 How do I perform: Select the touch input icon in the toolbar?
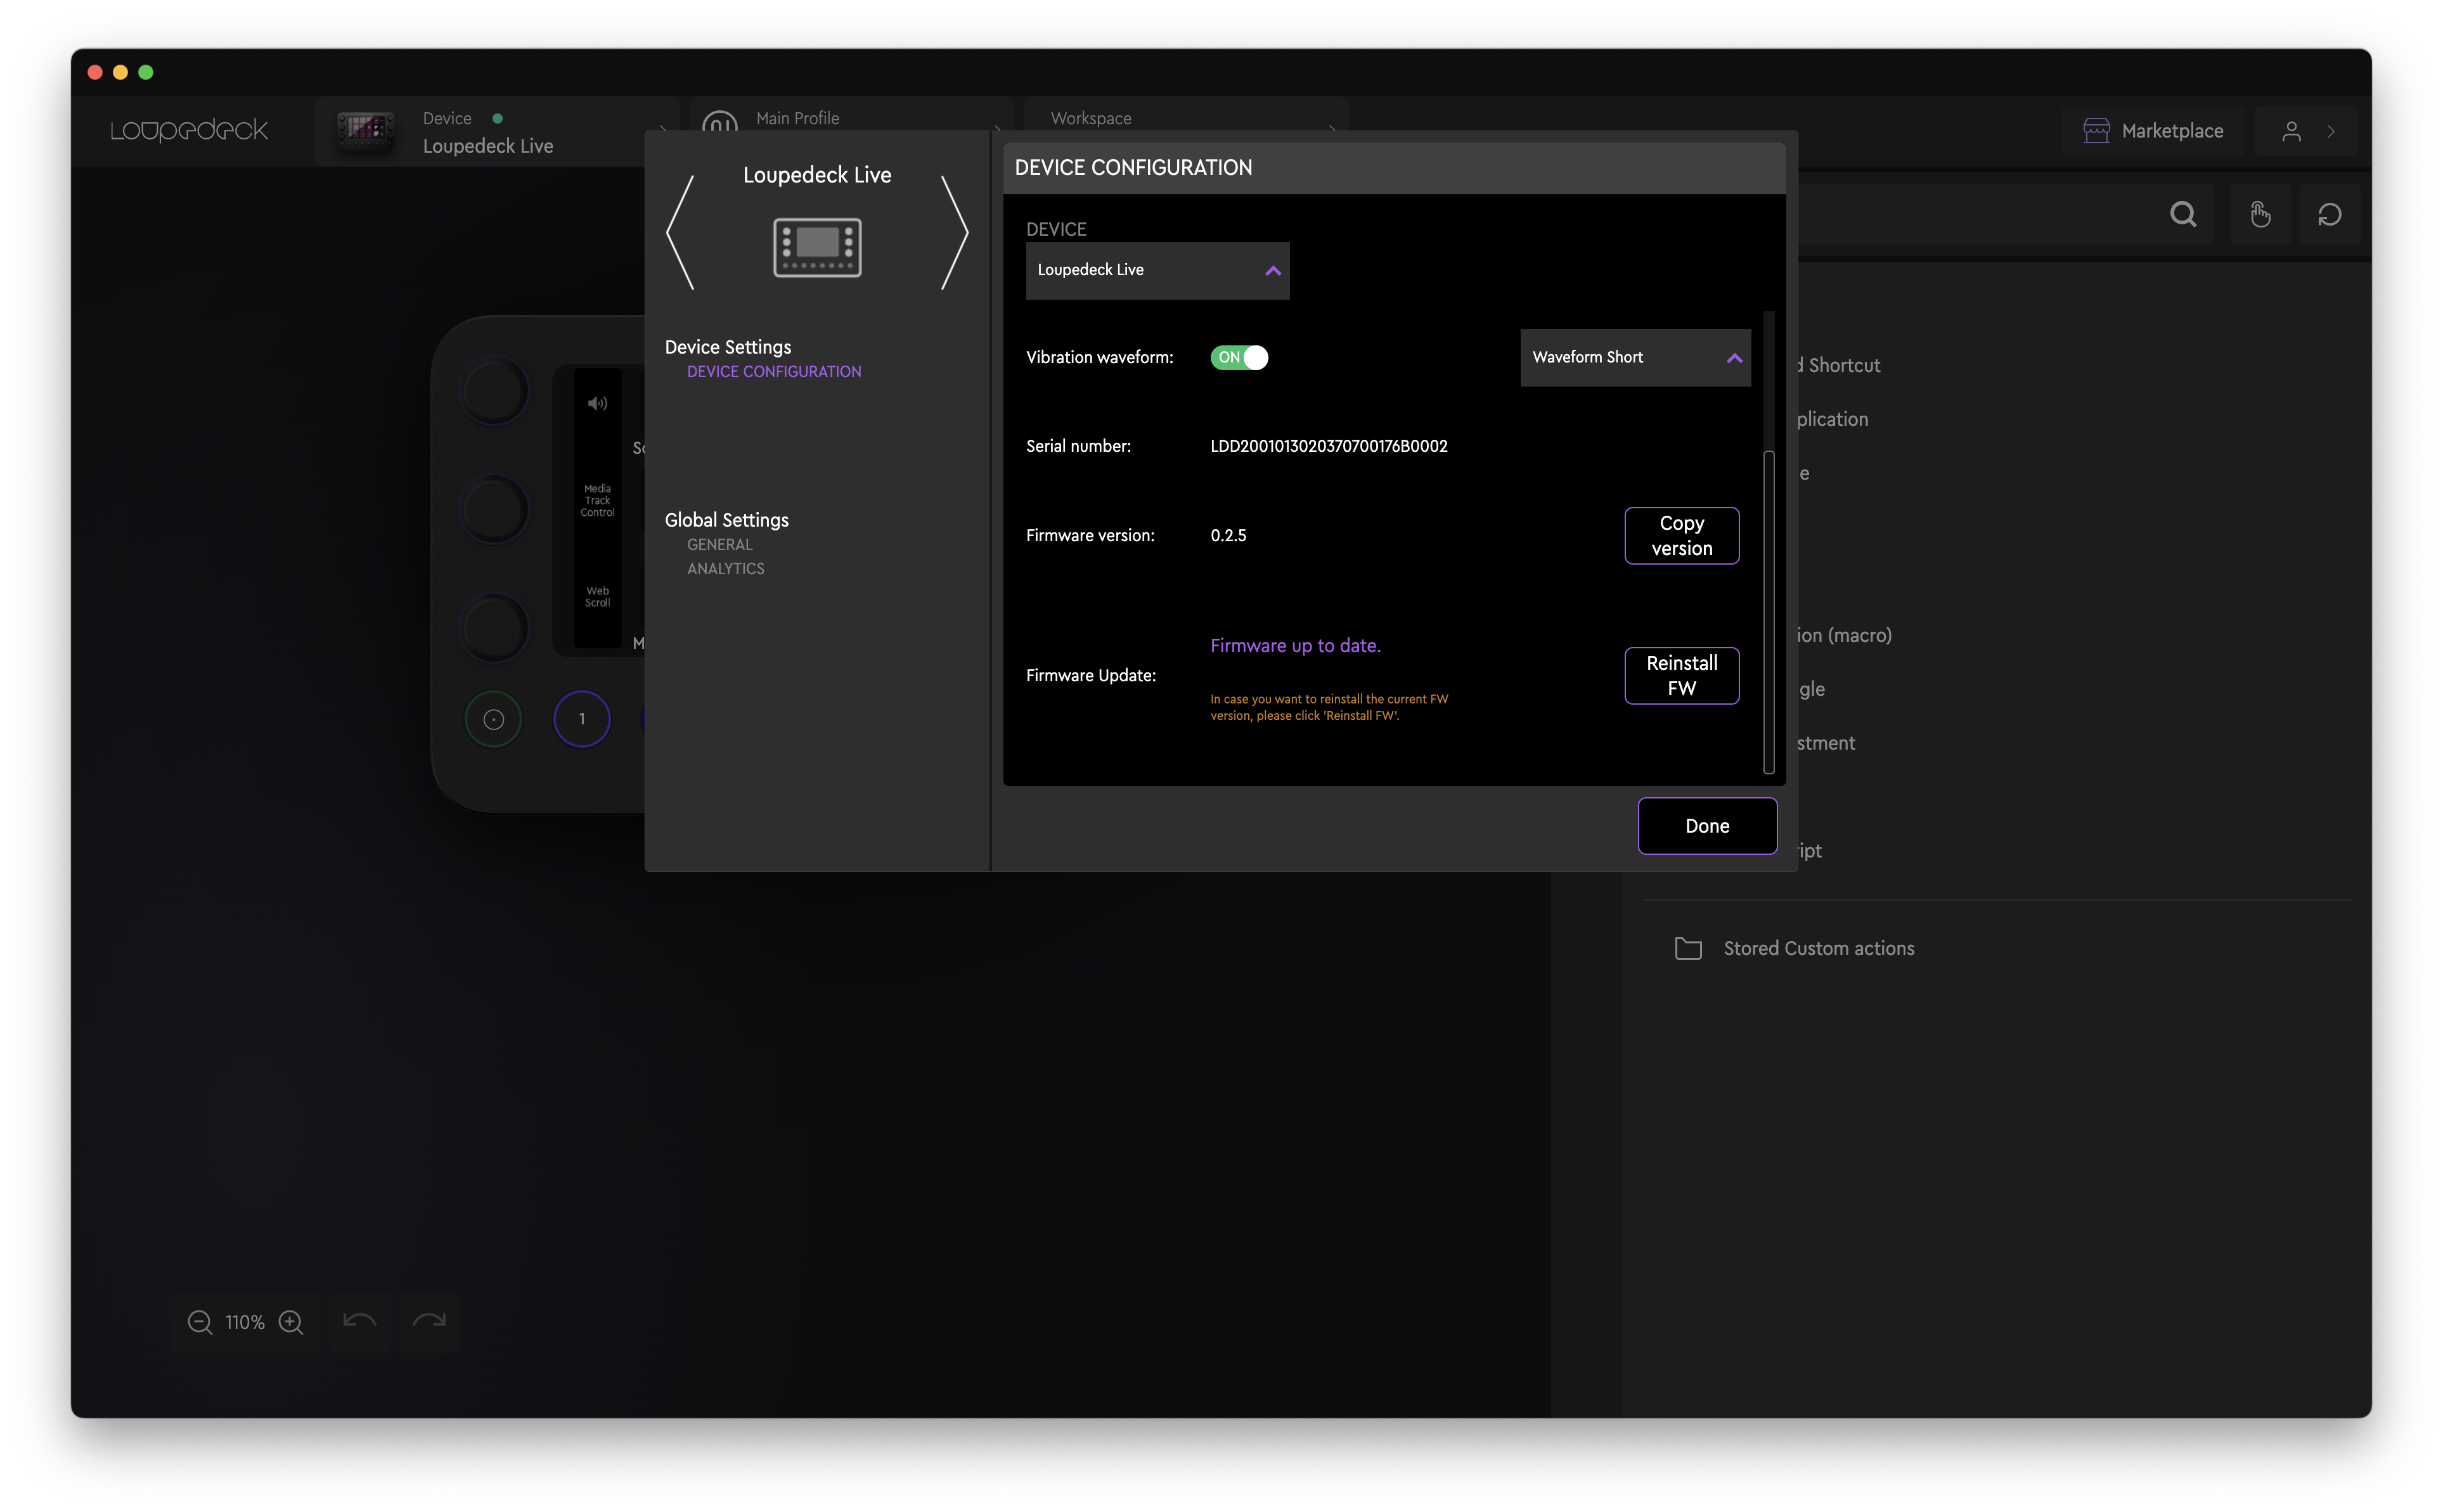coord(2261,214)
